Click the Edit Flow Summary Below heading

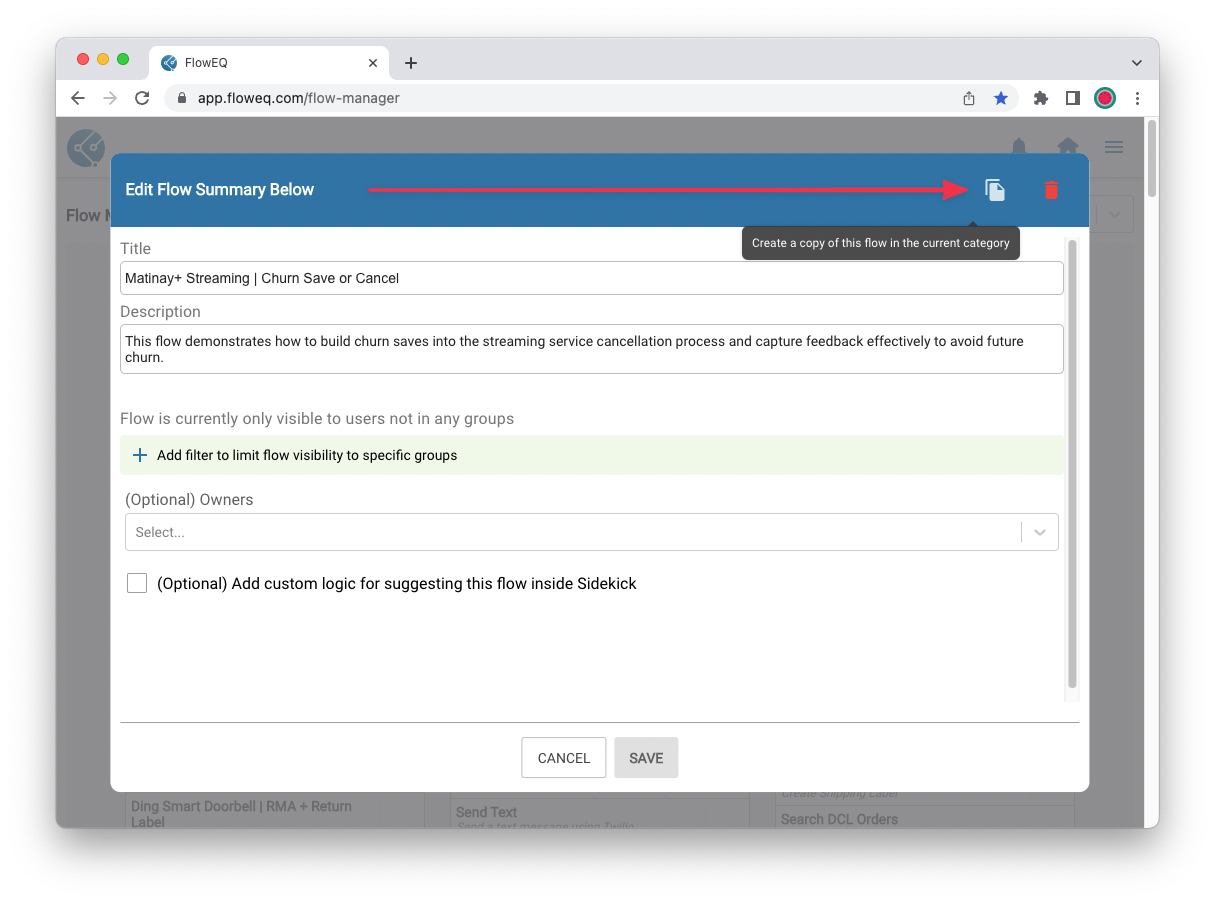tap(220, 190)
